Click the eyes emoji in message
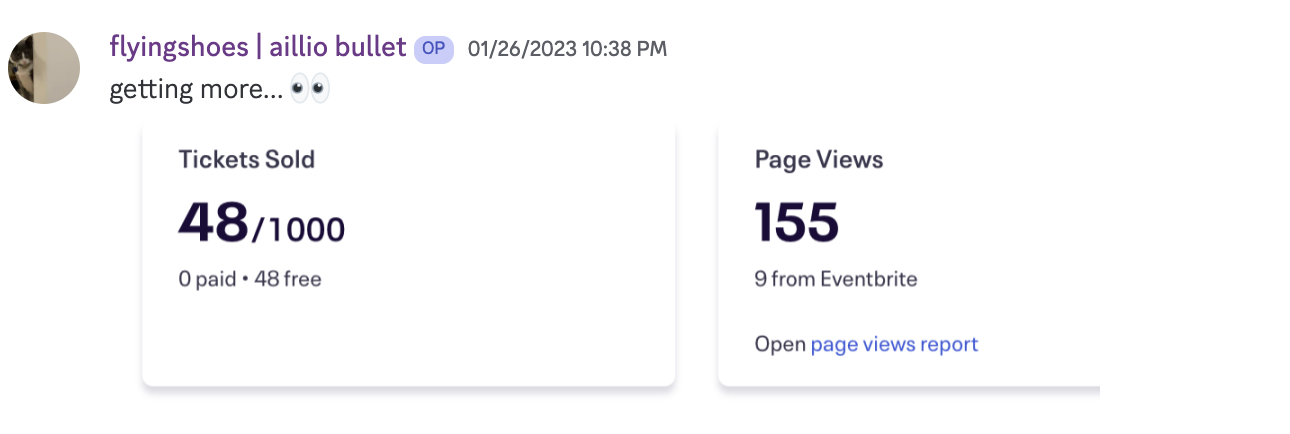Image resolution: width=1290 pixels, height=434 pixels. pos(309,91)
